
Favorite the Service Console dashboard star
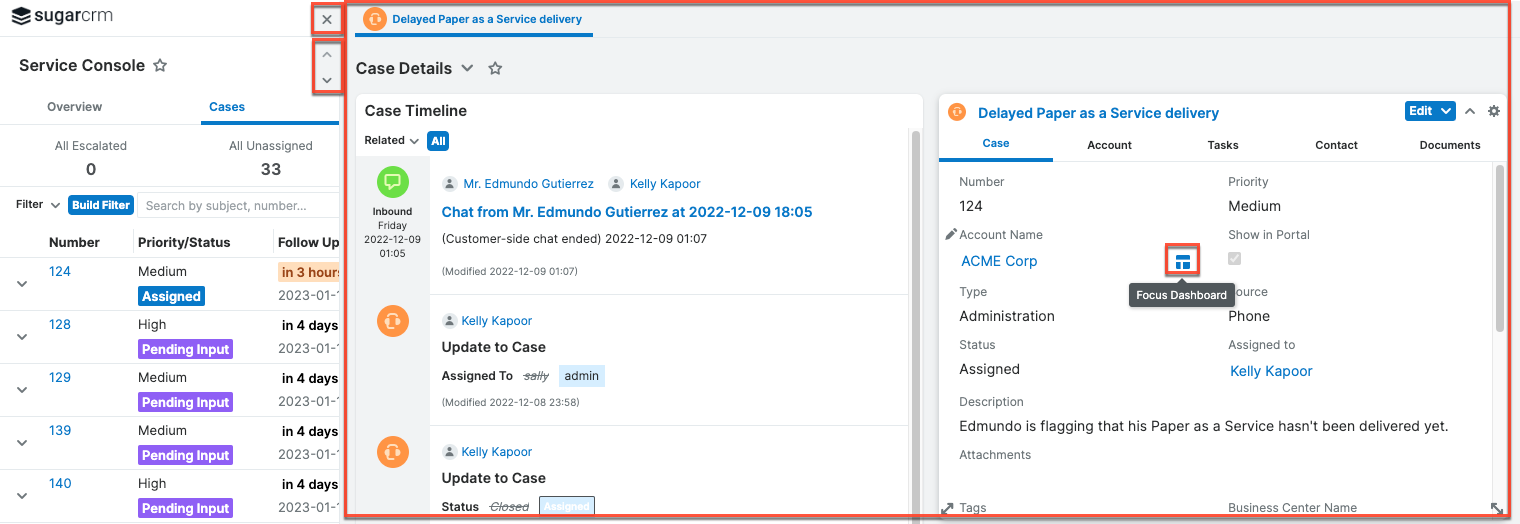[160, 66]
